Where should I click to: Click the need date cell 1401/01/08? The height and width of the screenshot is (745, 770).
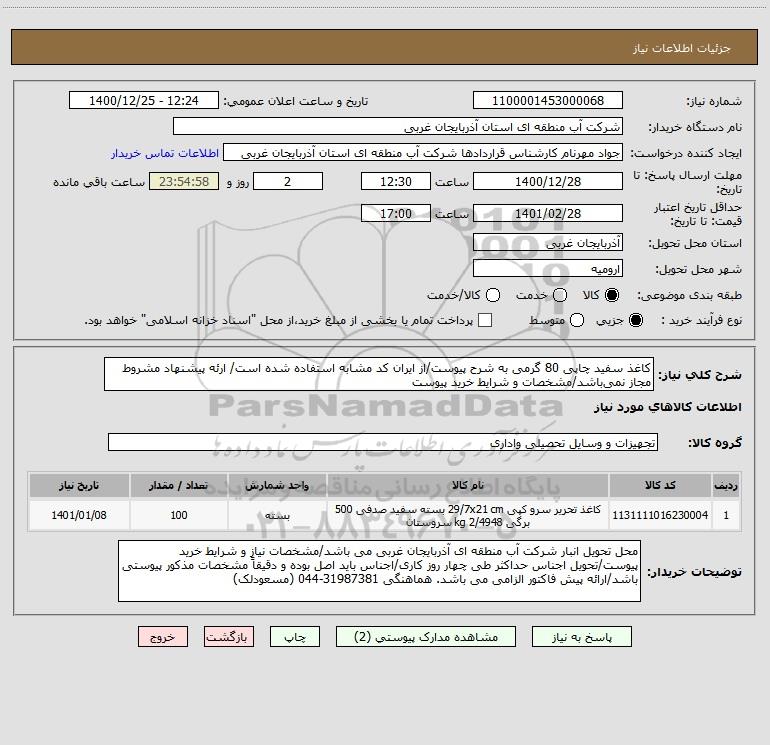(x=79, y=515)
